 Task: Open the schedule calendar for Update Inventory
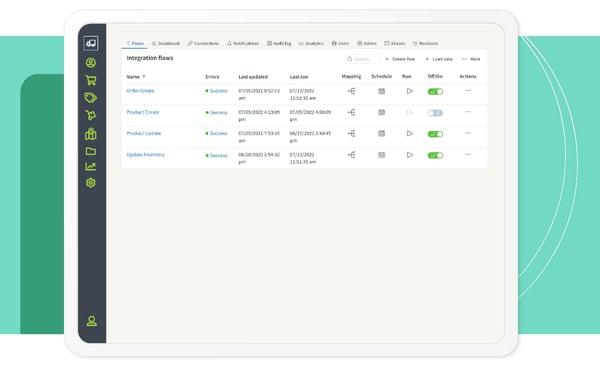pyautogui.click(x=382, y=155)
